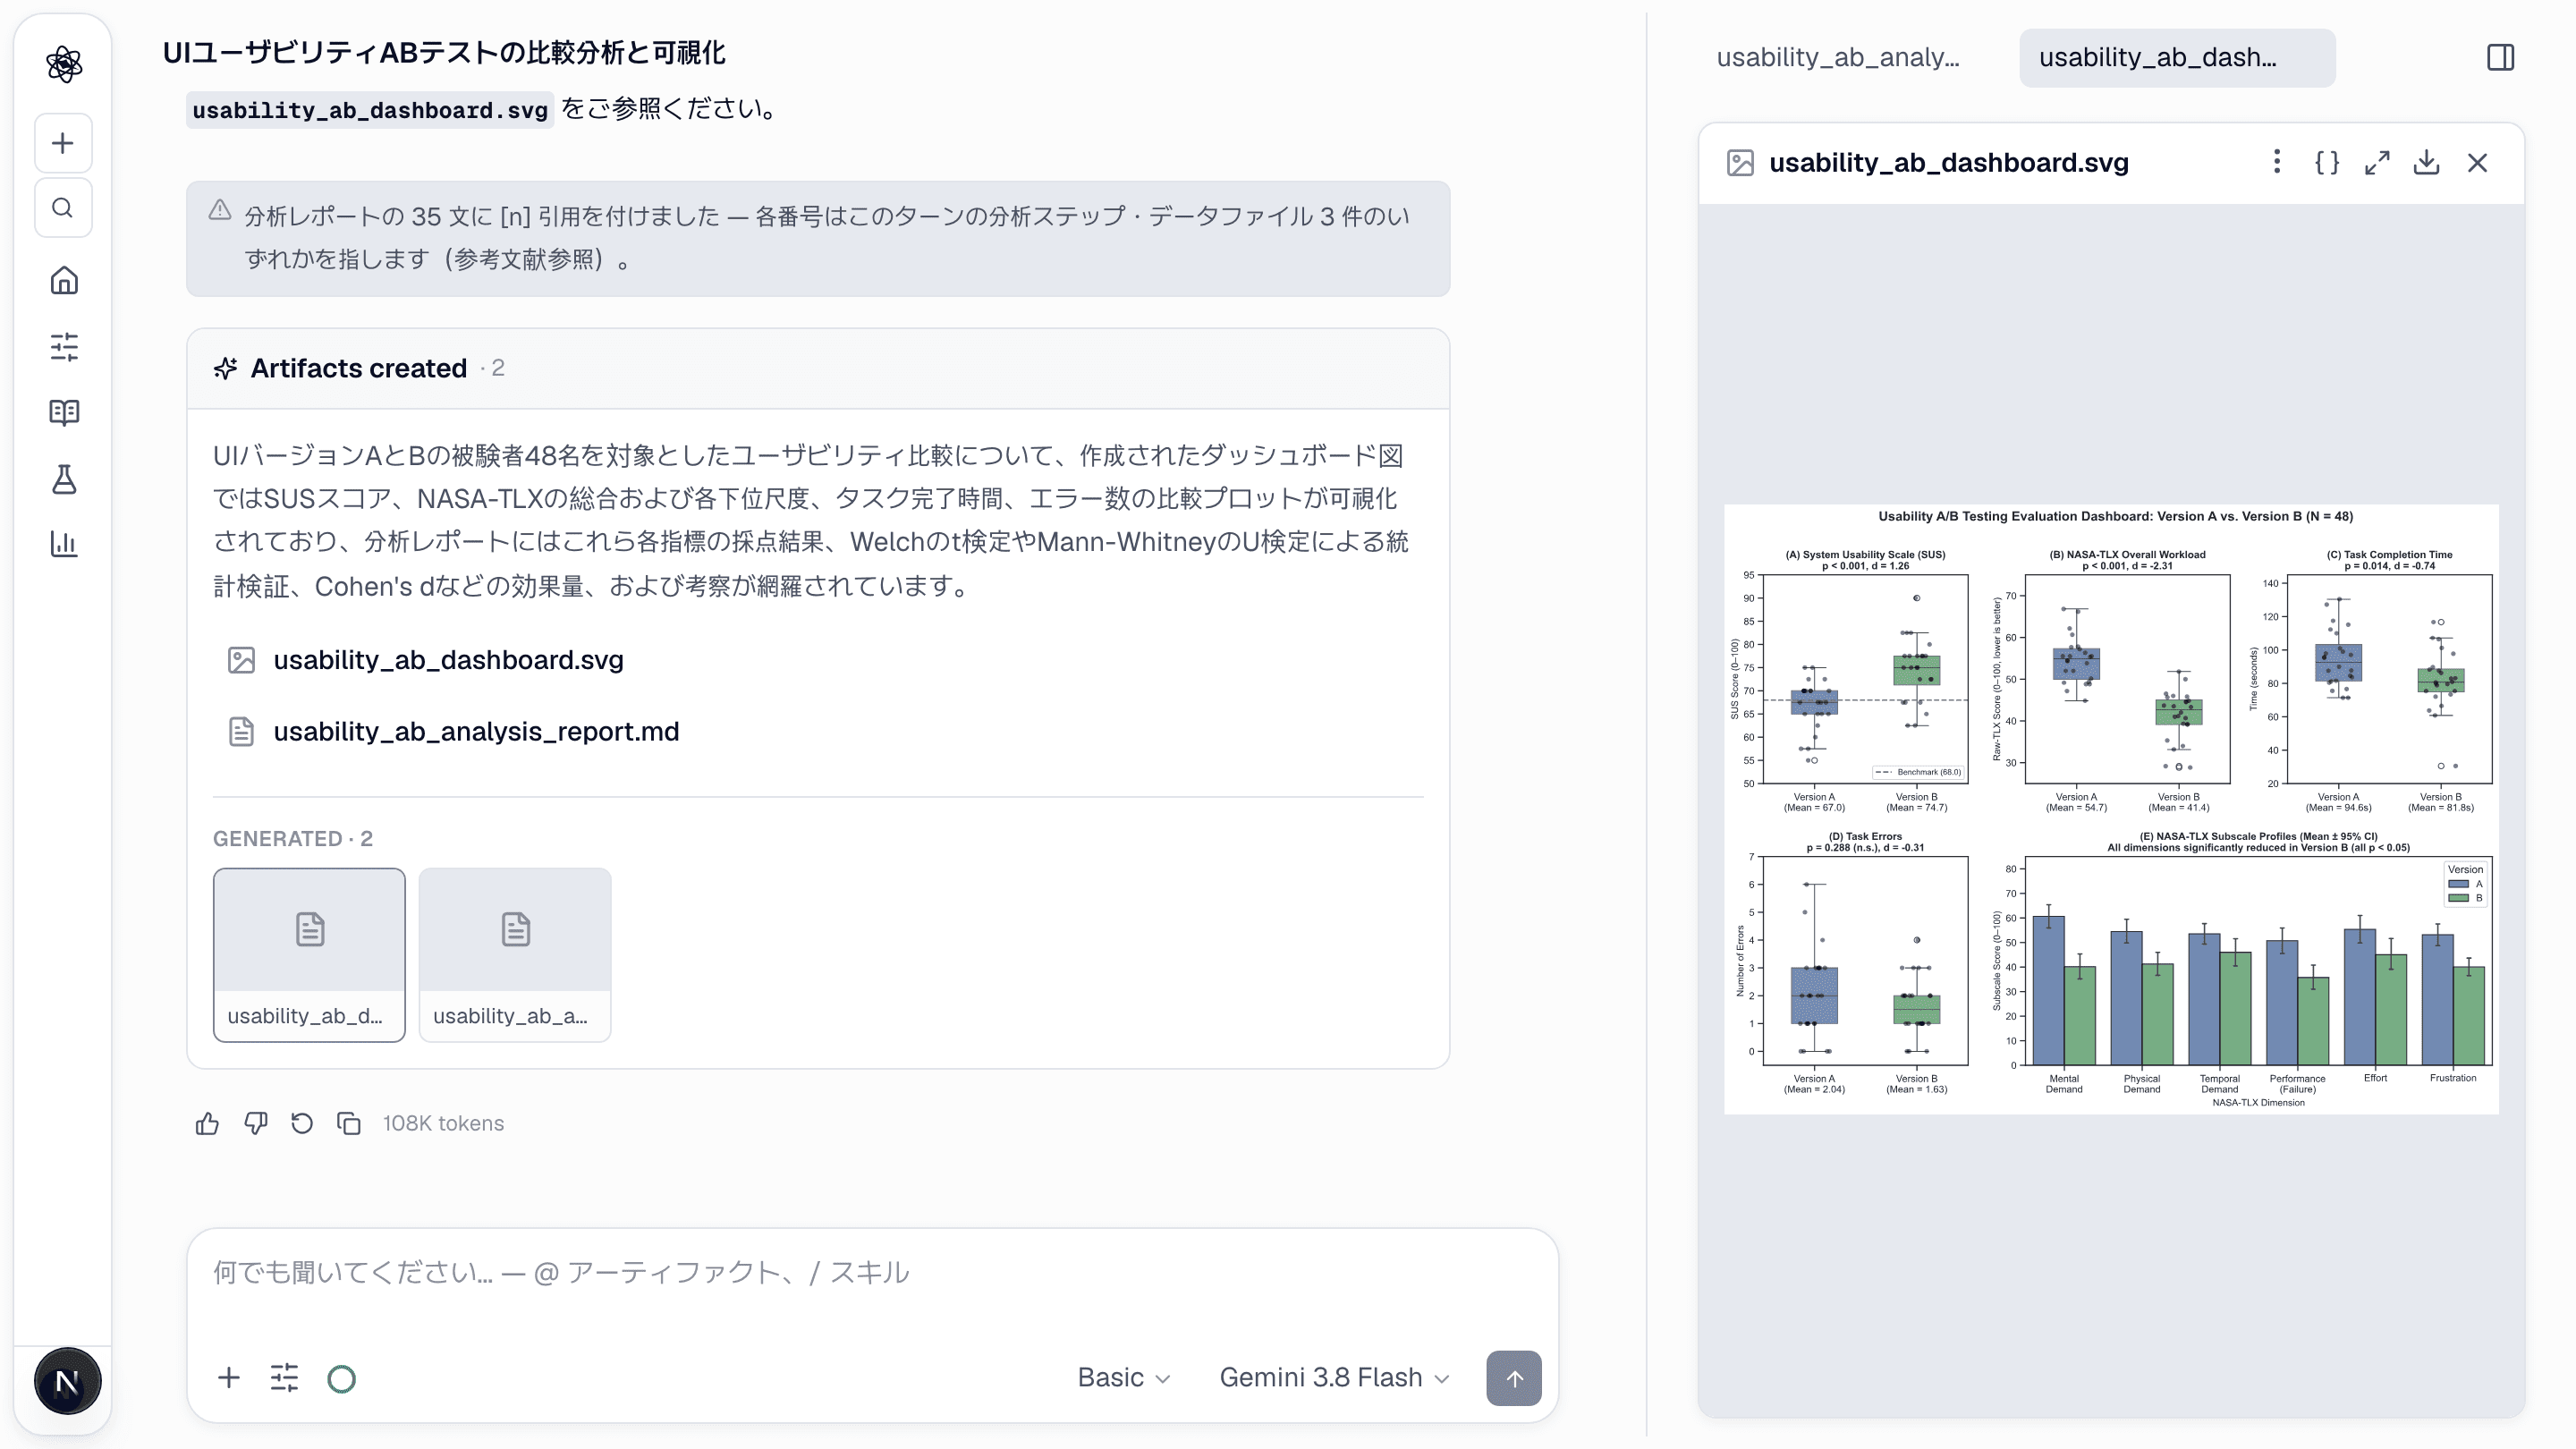Open usability_ab_dashboard.svg link
2576x1449 pixels.
[448, 660]
